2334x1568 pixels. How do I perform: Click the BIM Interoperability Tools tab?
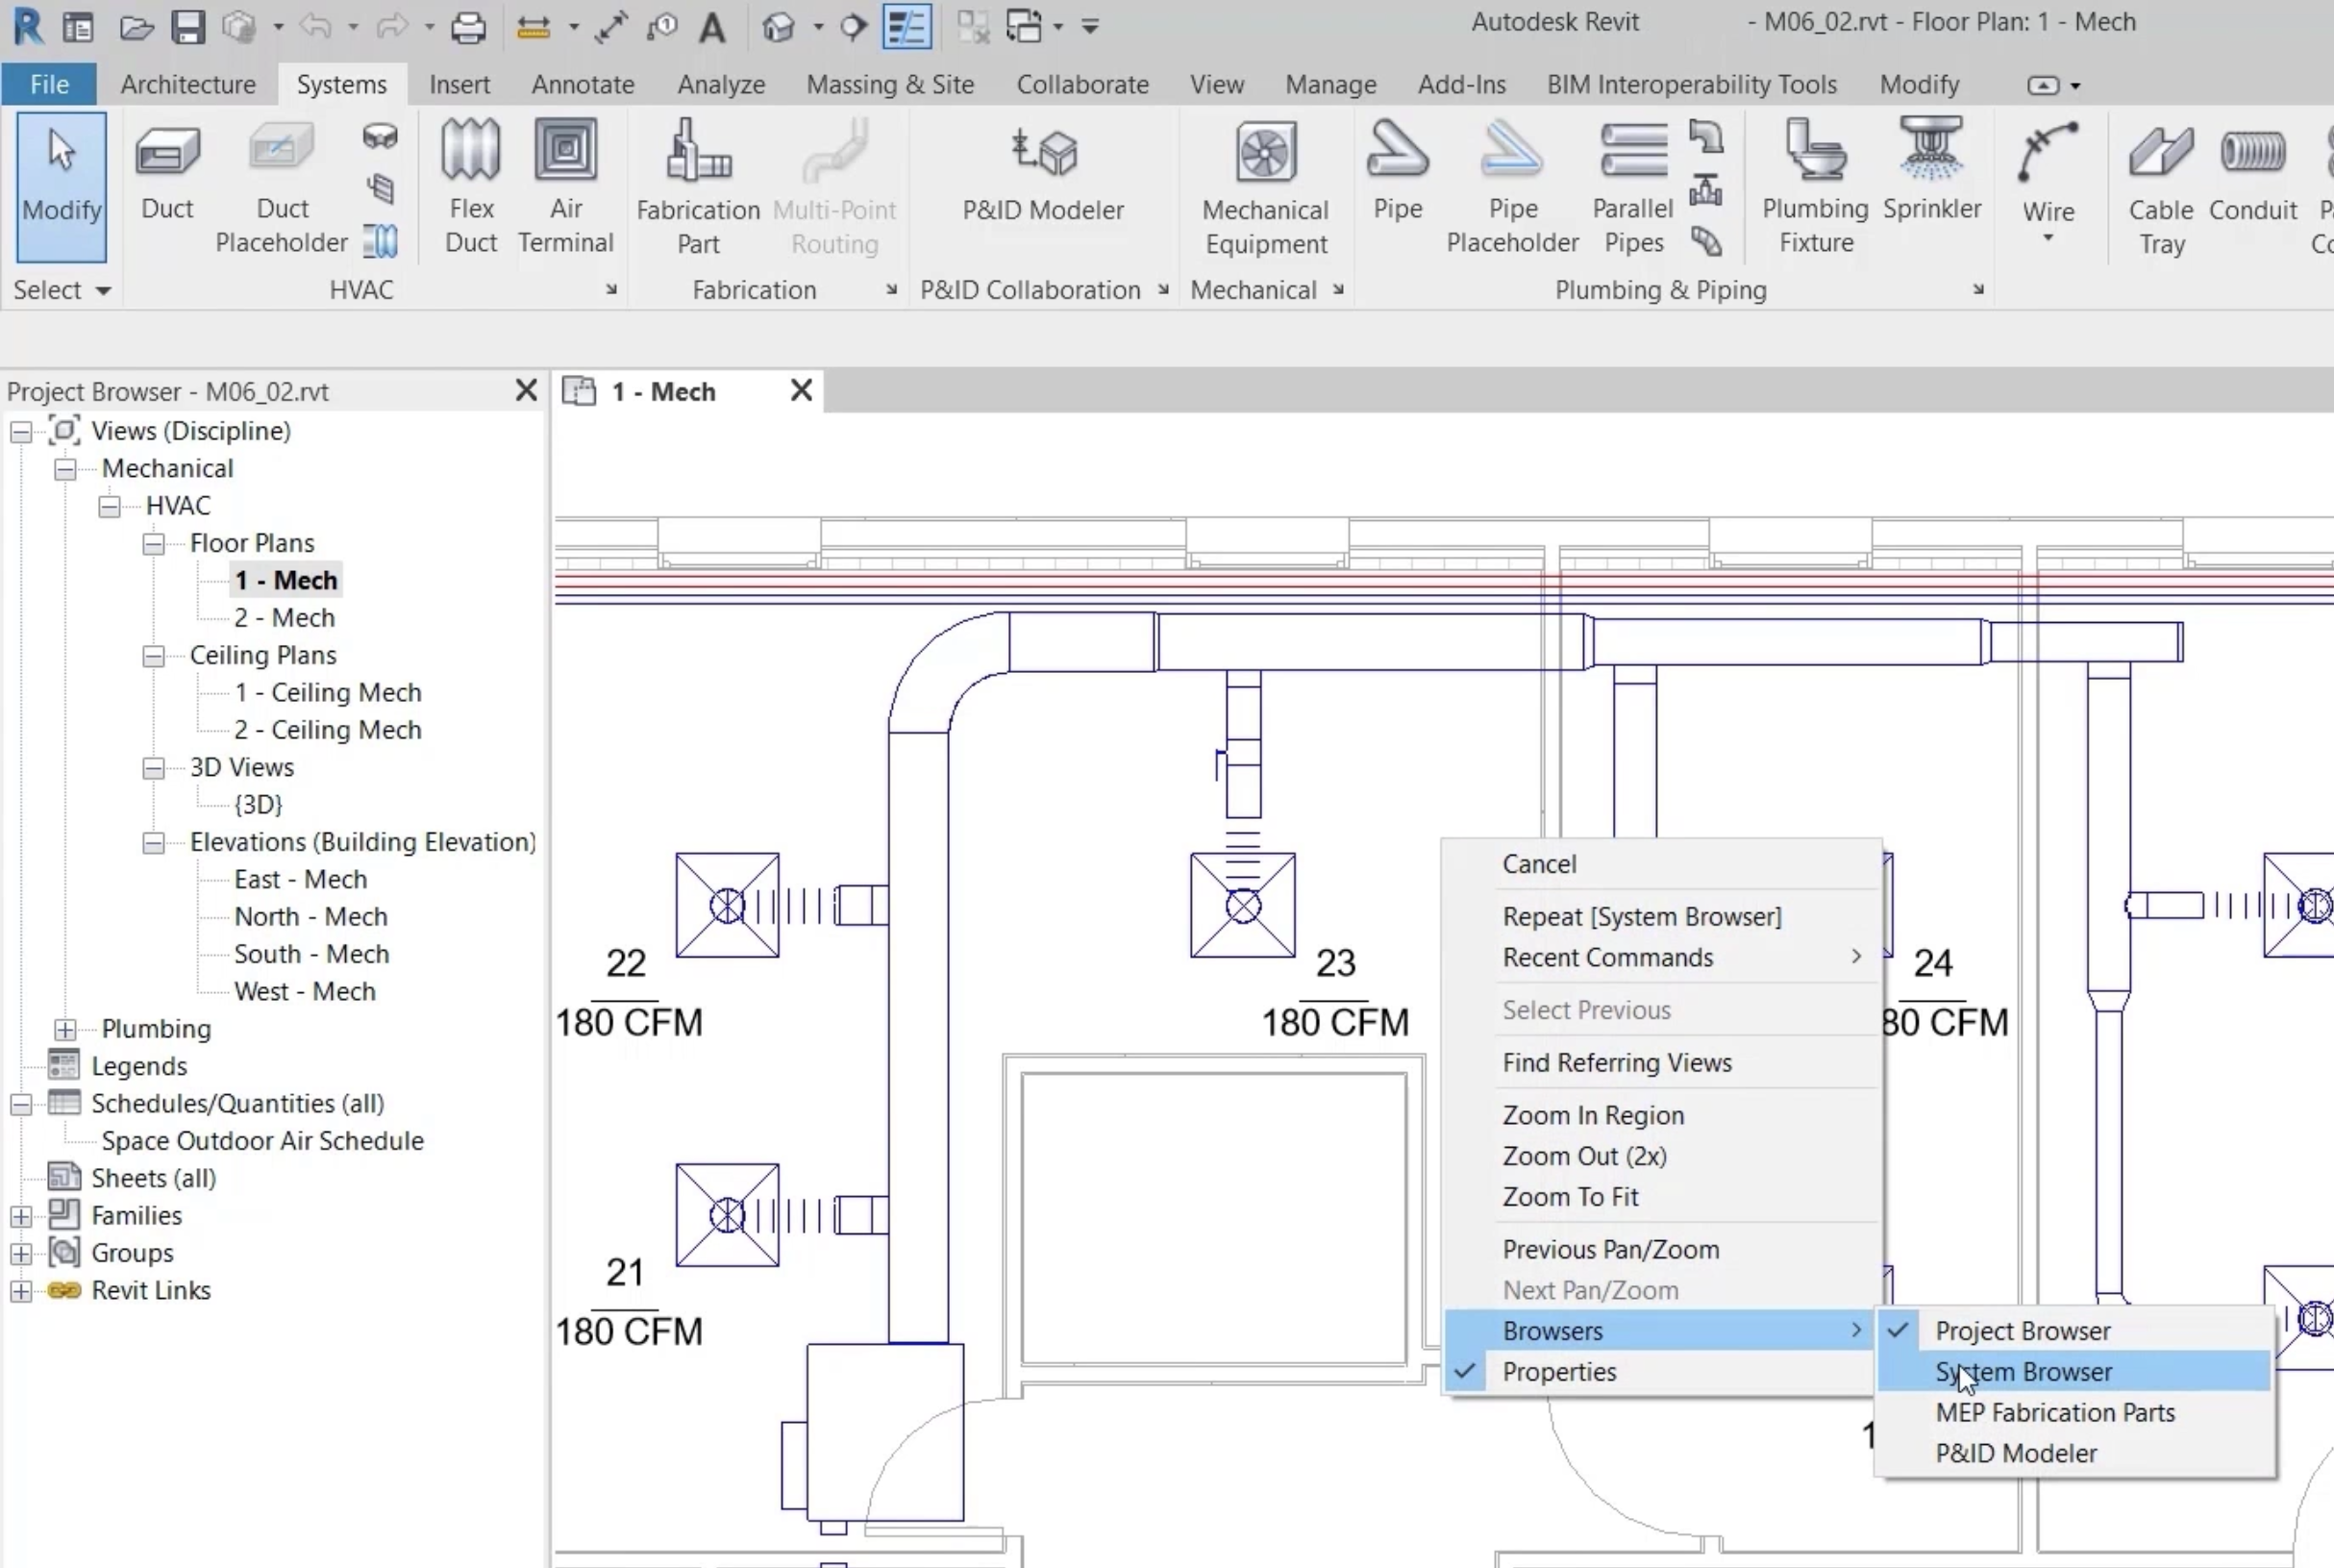click(x=1691, y=84)
